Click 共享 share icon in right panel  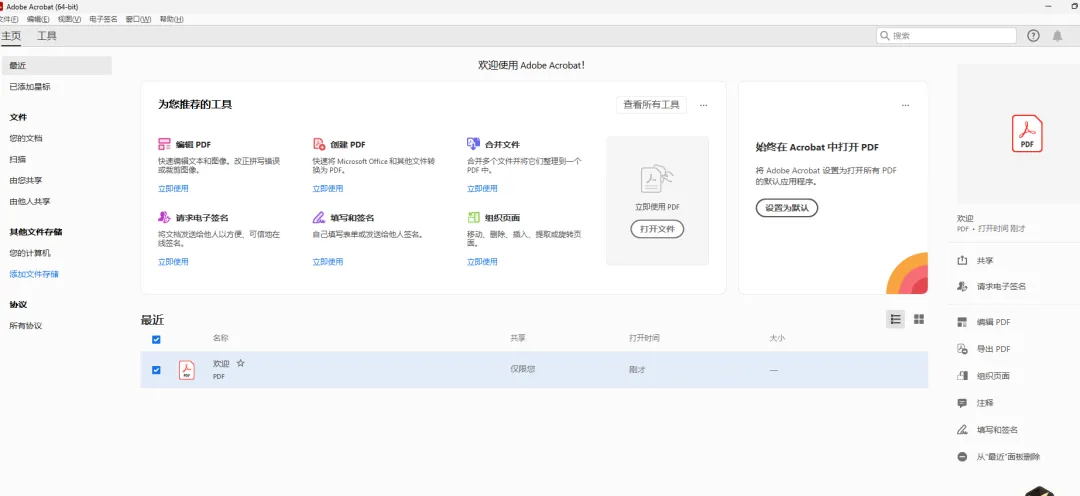962,260
